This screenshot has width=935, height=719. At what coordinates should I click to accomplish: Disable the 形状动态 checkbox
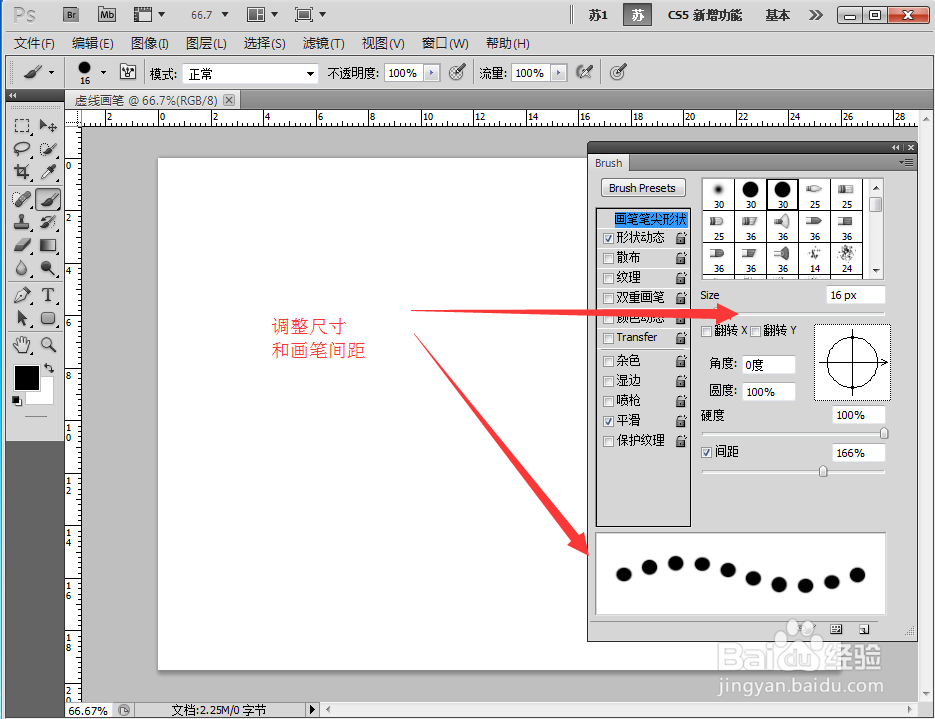(608, 238)
